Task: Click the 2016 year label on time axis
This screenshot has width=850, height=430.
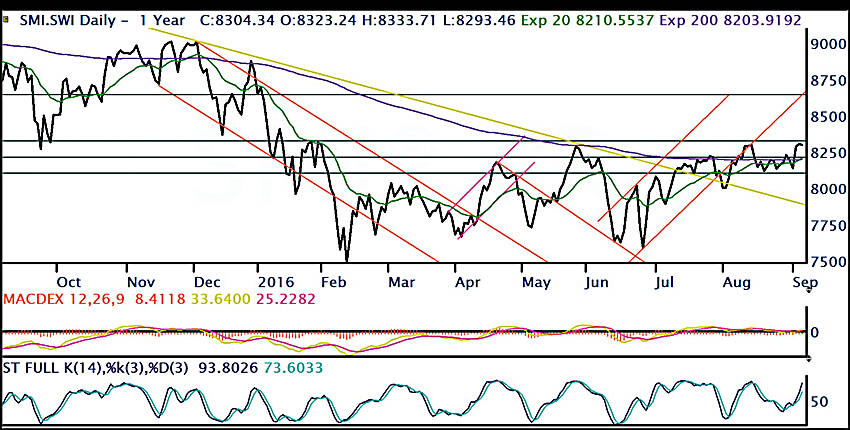Action: [x=278, y=283]
